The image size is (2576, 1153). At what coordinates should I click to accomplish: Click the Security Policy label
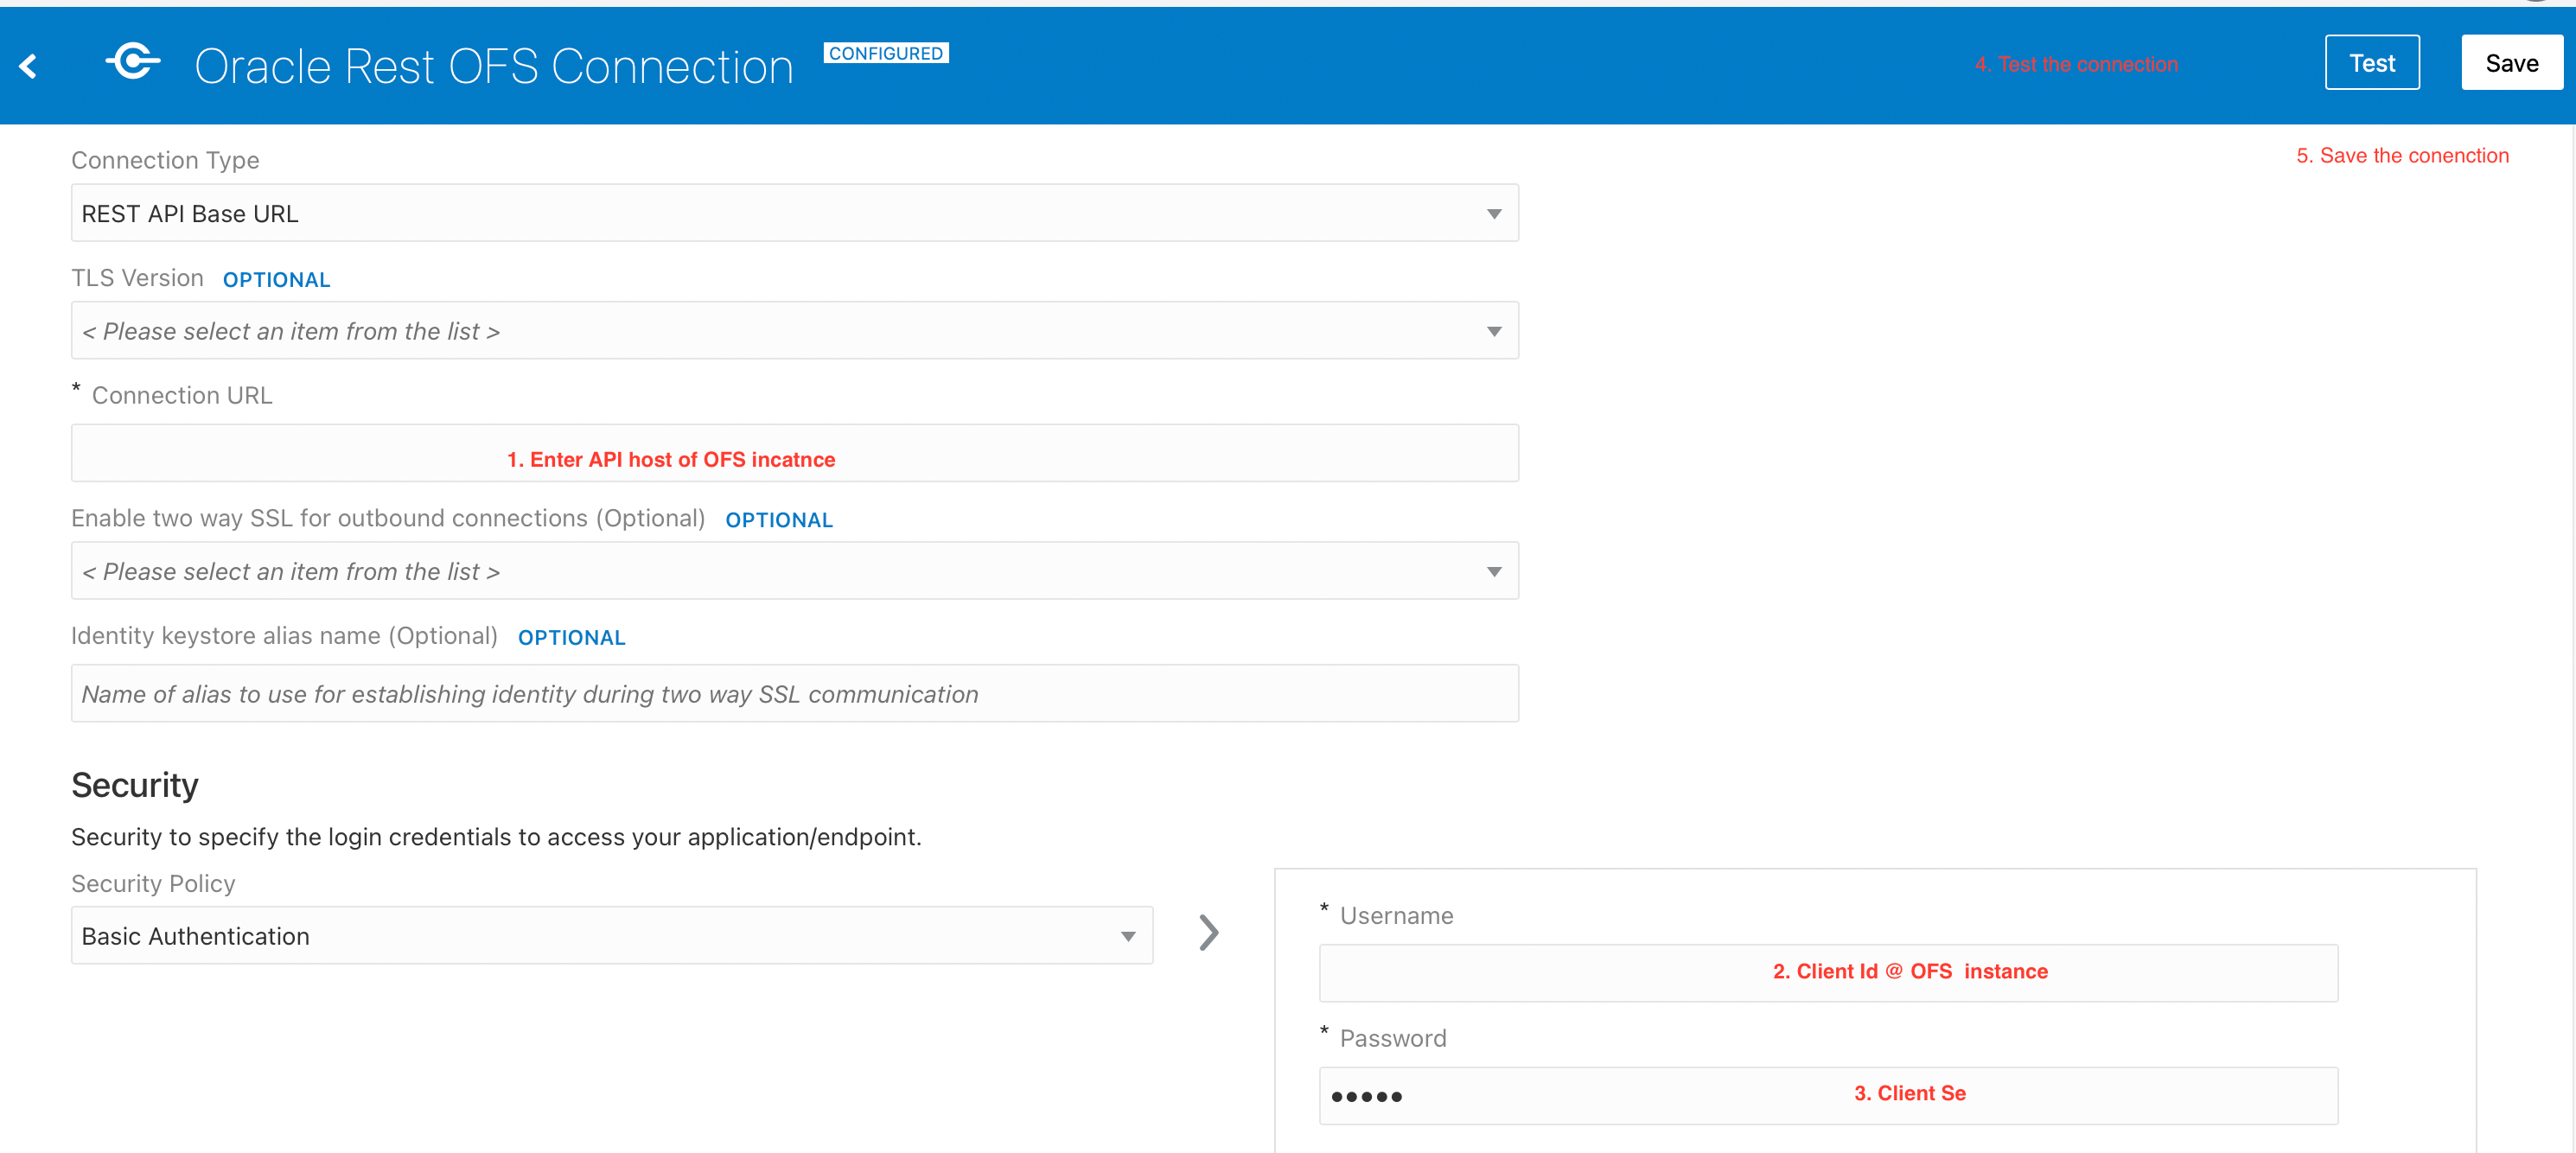tap(153, 884)
